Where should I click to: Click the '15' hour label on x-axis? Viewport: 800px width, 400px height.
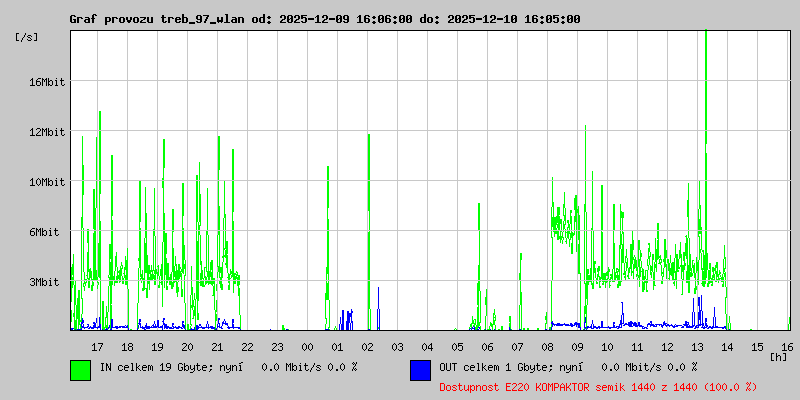click(758, 347)
